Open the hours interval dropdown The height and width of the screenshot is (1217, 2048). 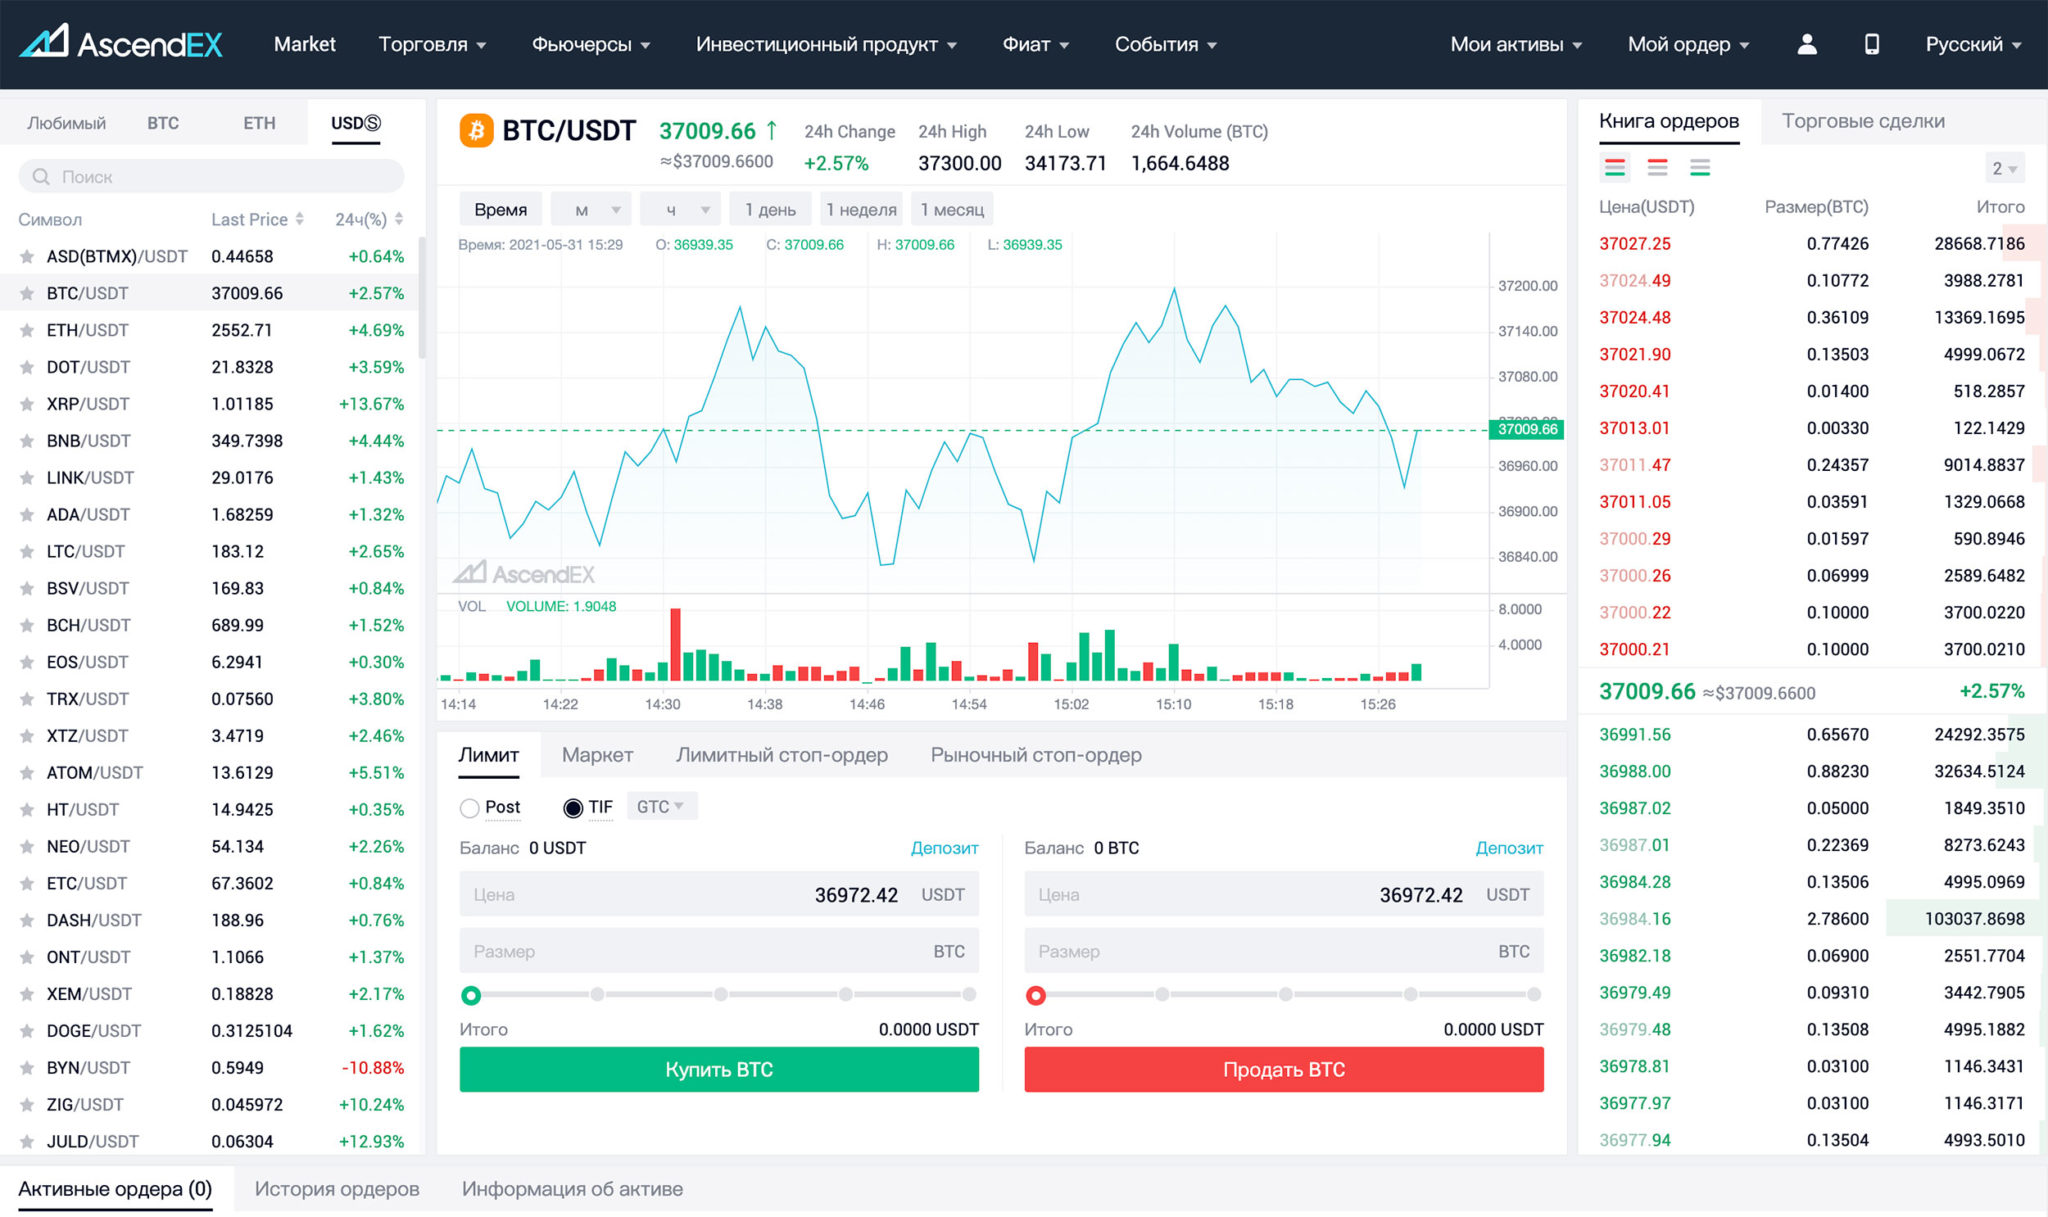point(680,210)
